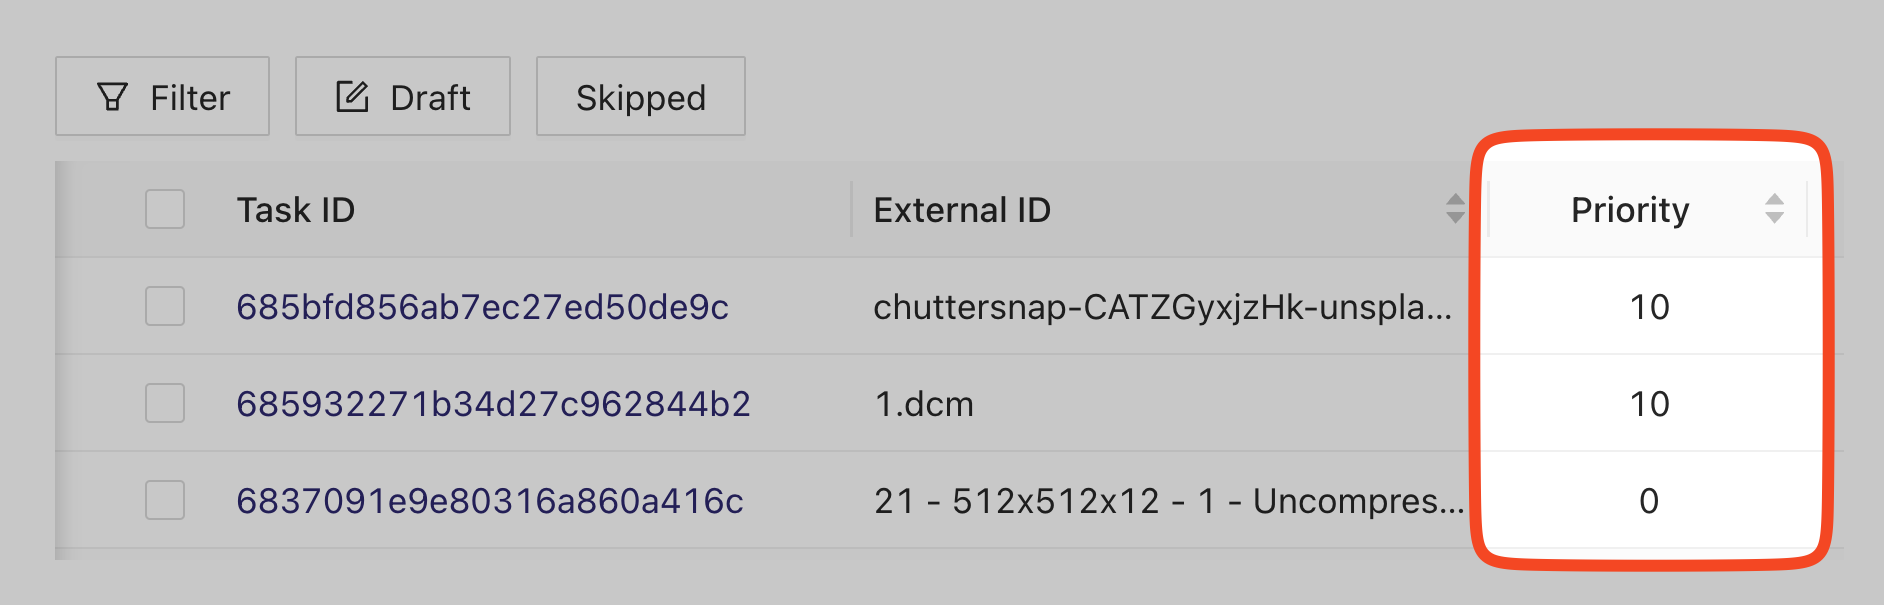Tick the checkbox for task 6837091e9e80316a860a416c
1884x605 pixels.
point(165,500)
